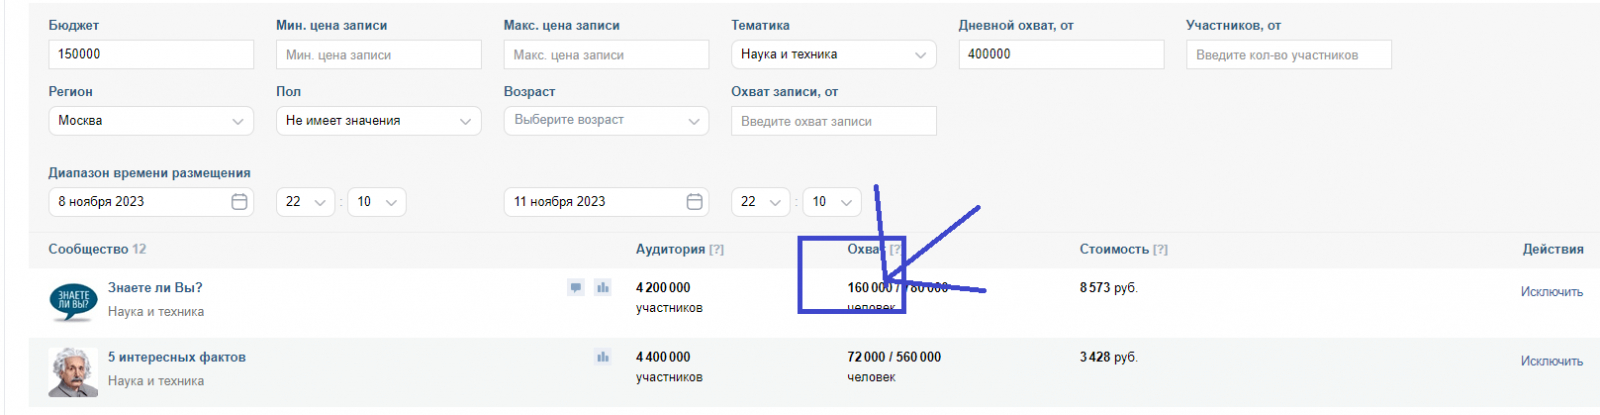Expand the Регион dropdown showing Москва

[x=150, y=121]
